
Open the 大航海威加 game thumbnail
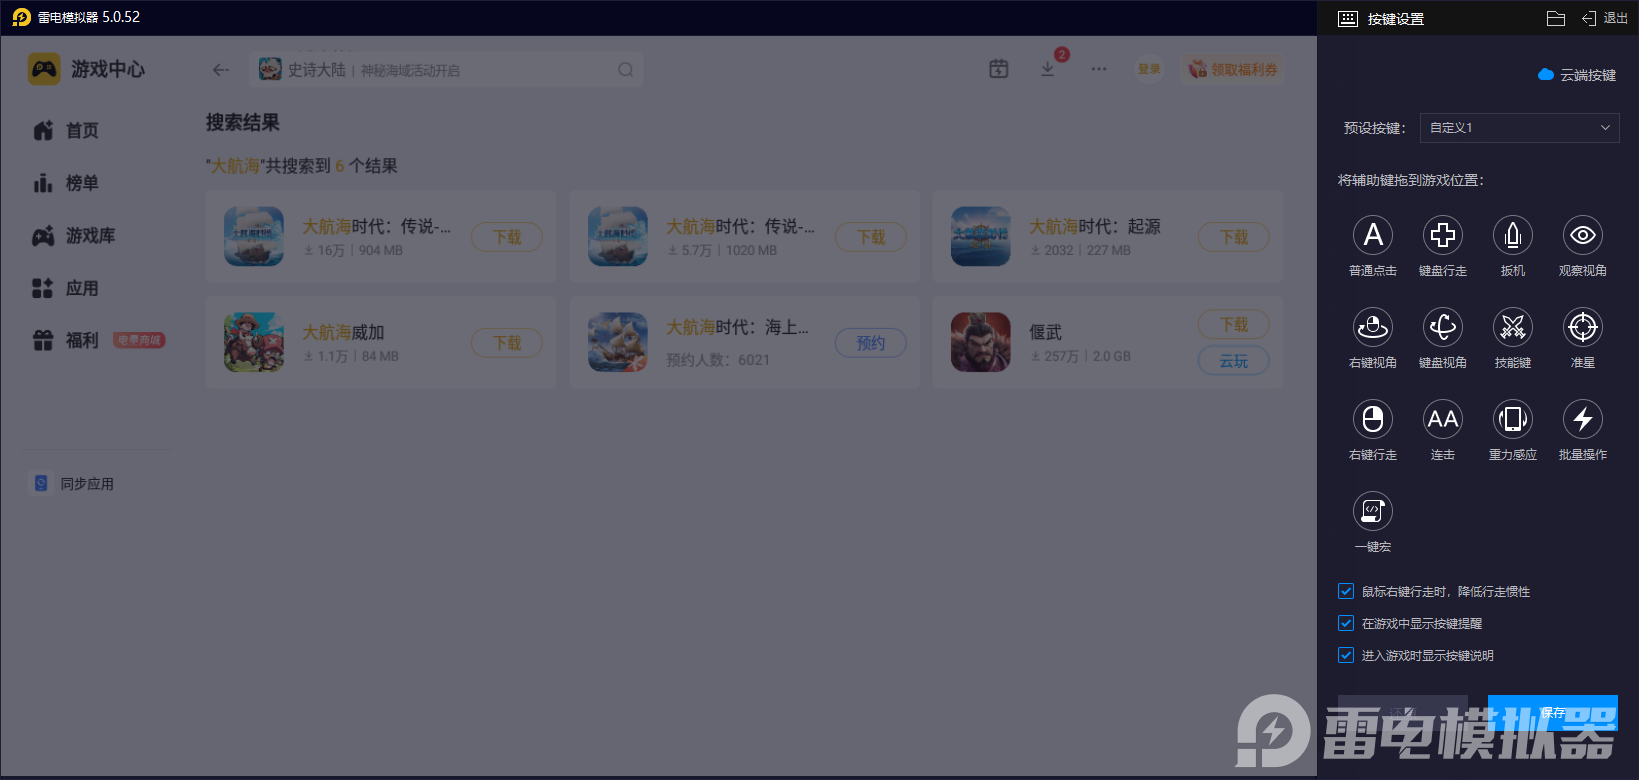coord(254,342)
